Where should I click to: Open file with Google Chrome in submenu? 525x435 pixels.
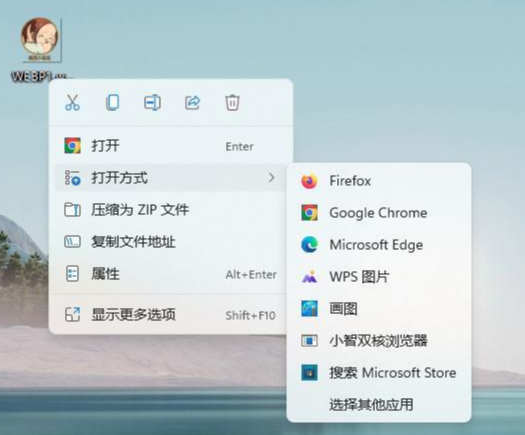[x=379, y=213]
